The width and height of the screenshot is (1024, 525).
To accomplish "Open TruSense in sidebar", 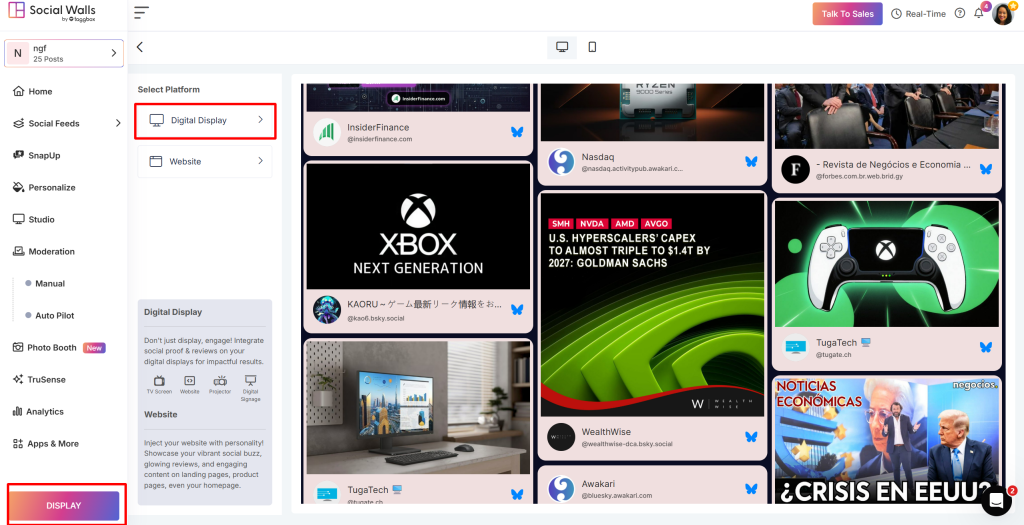I will point(39,379).
